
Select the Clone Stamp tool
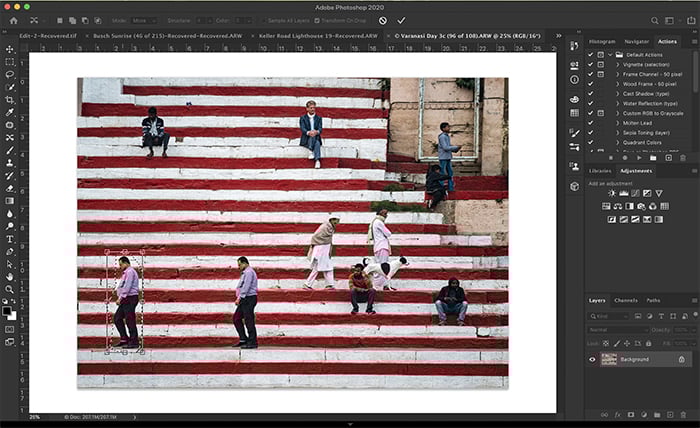pos(9,163)
